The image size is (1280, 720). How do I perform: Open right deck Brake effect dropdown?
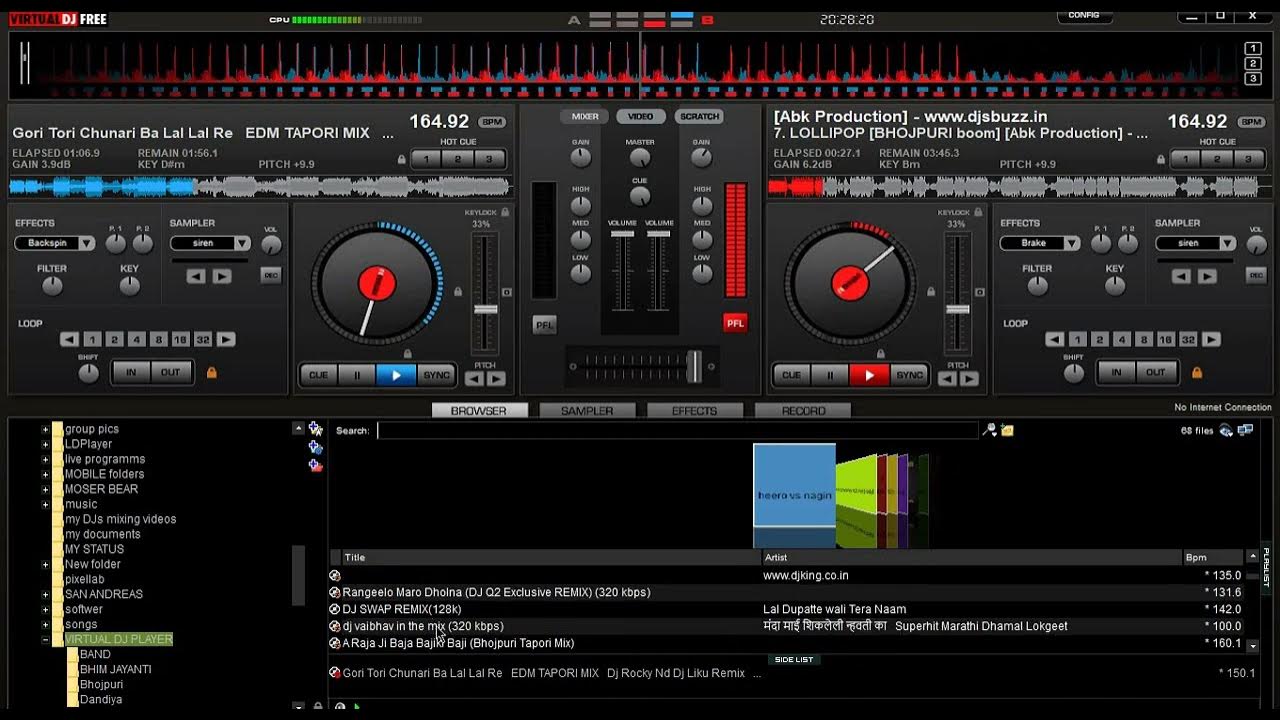1071,243
